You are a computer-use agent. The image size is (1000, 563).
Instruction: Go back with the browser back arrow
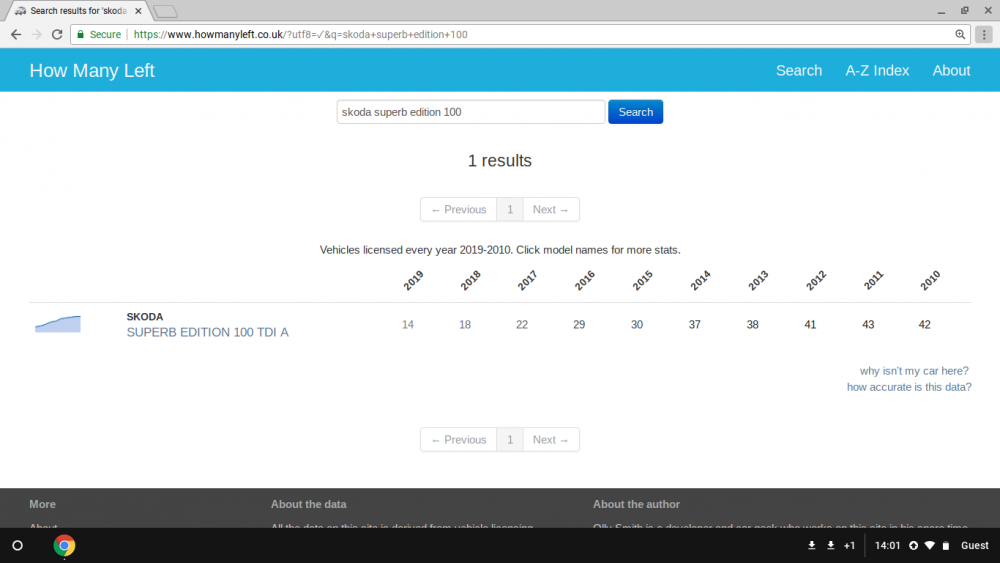(16, 34)
